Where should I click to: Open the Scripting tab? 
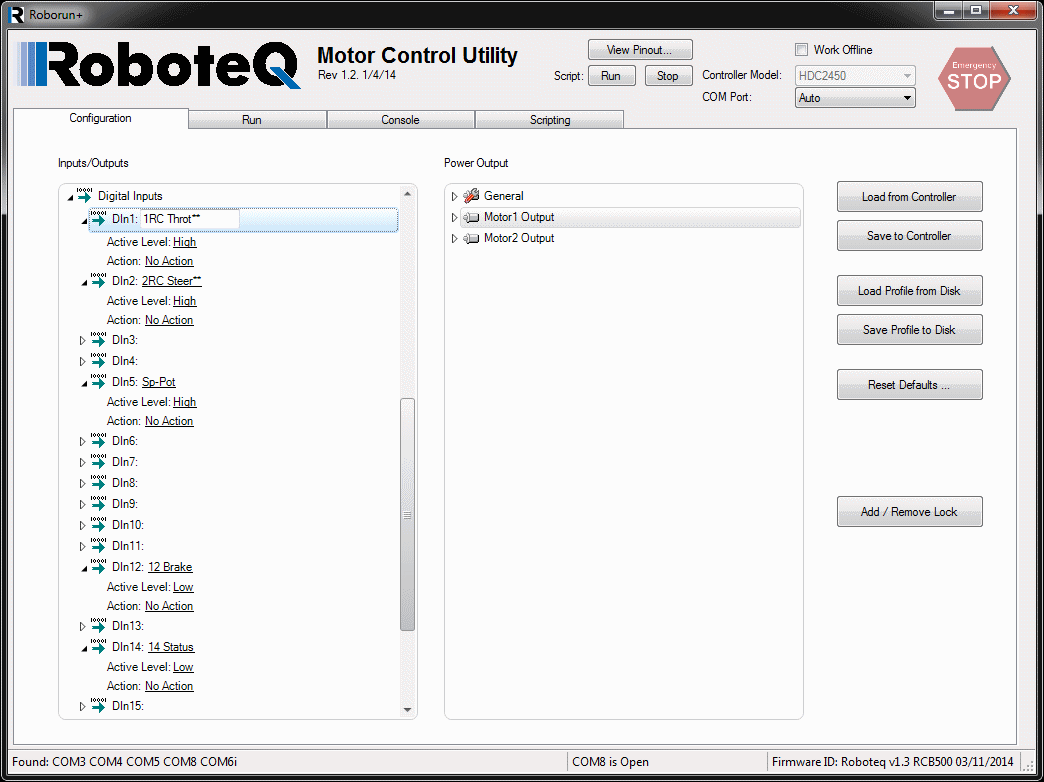[x=549, y=120]
